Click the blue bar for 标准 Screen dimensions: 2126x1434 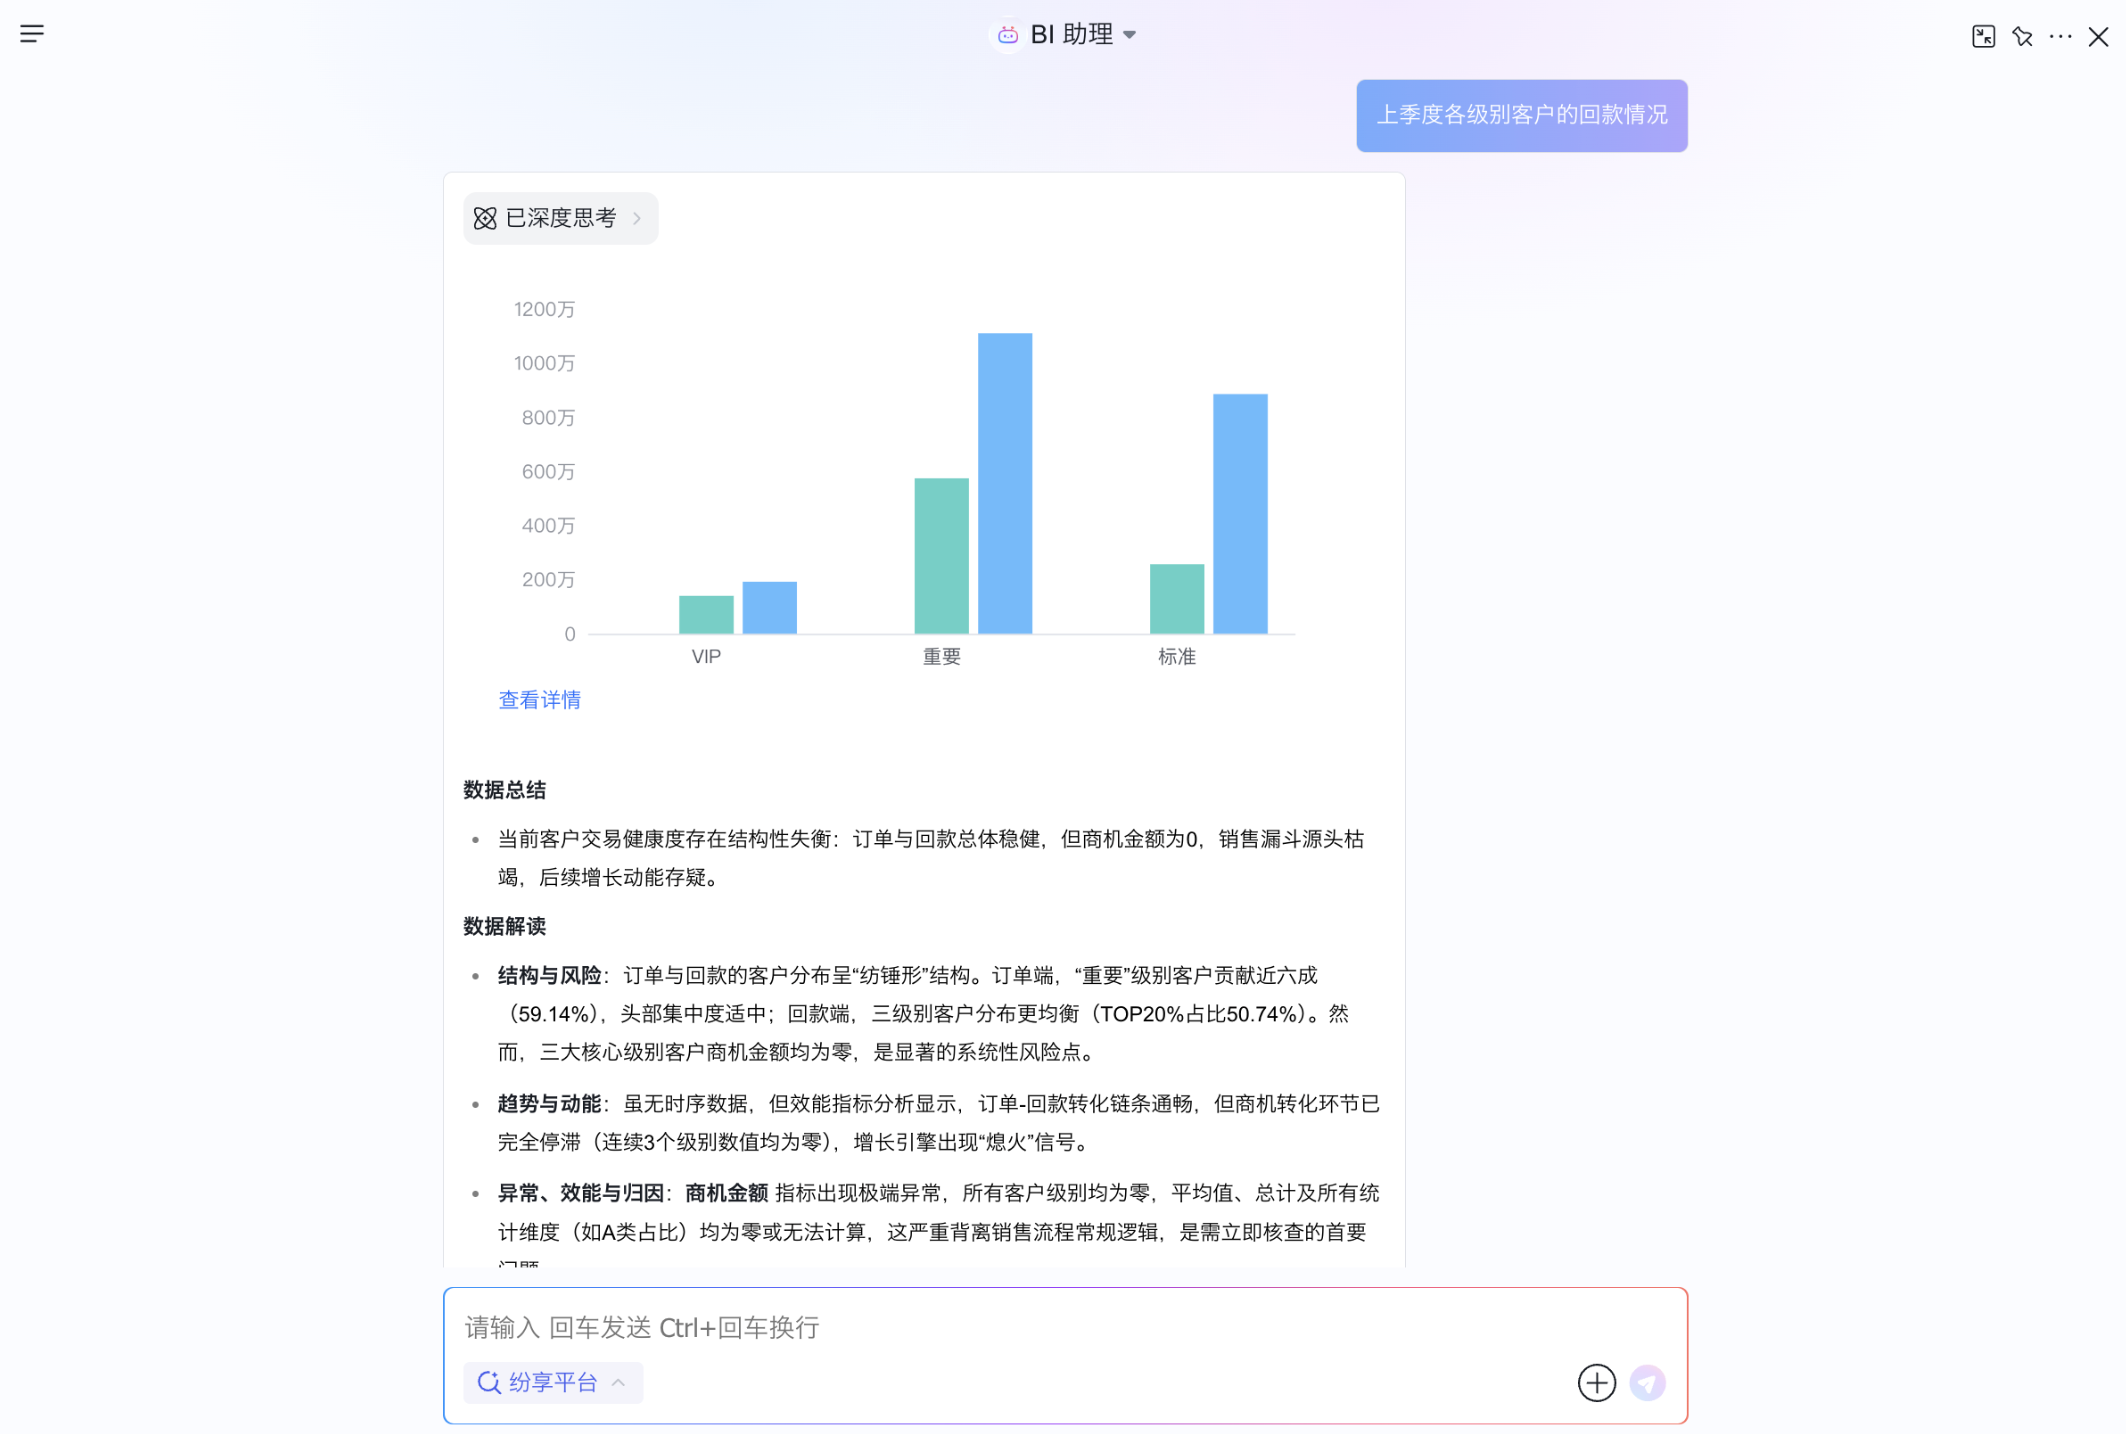(1240, 513)
